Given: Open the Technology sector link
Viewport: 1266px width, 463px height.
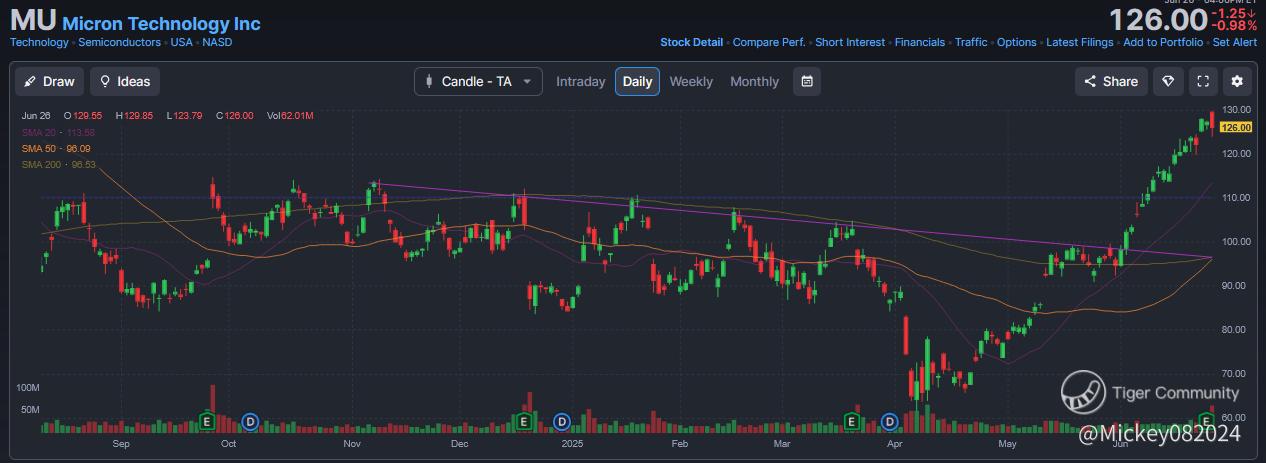Looking at the screenshot, I should click(x=39, y=42).
